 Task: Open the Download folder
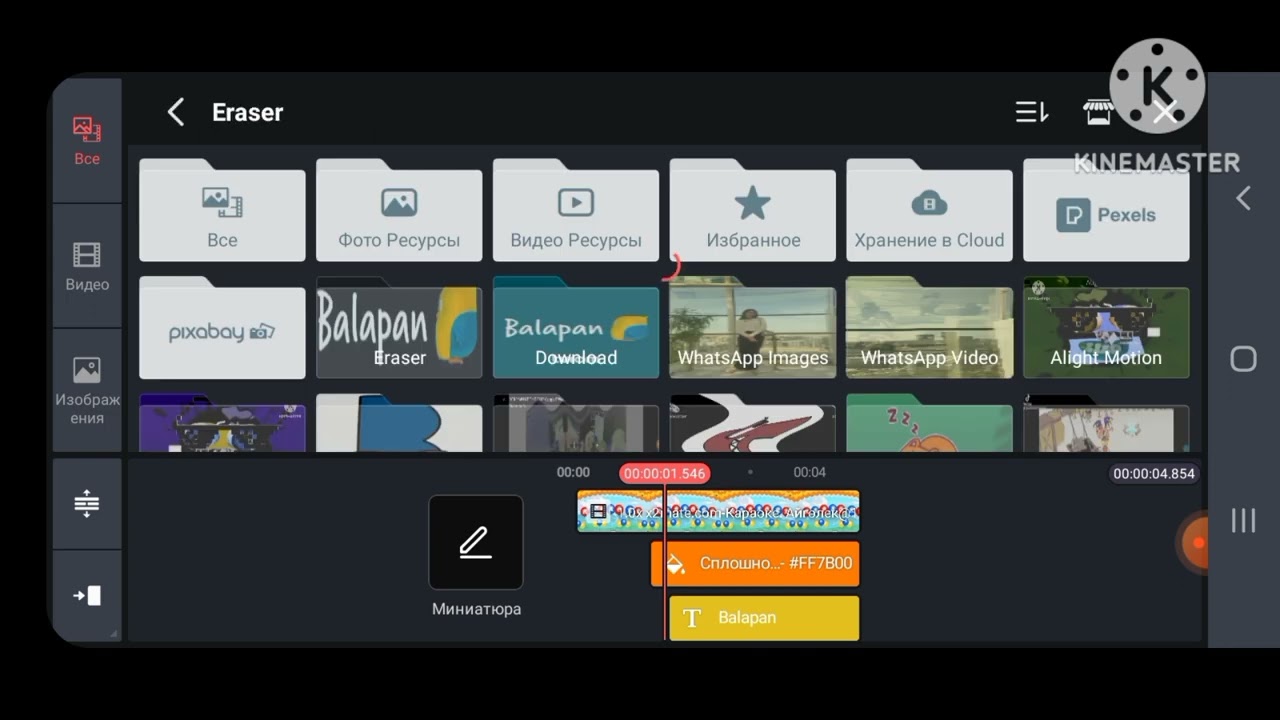pos(576,328)
